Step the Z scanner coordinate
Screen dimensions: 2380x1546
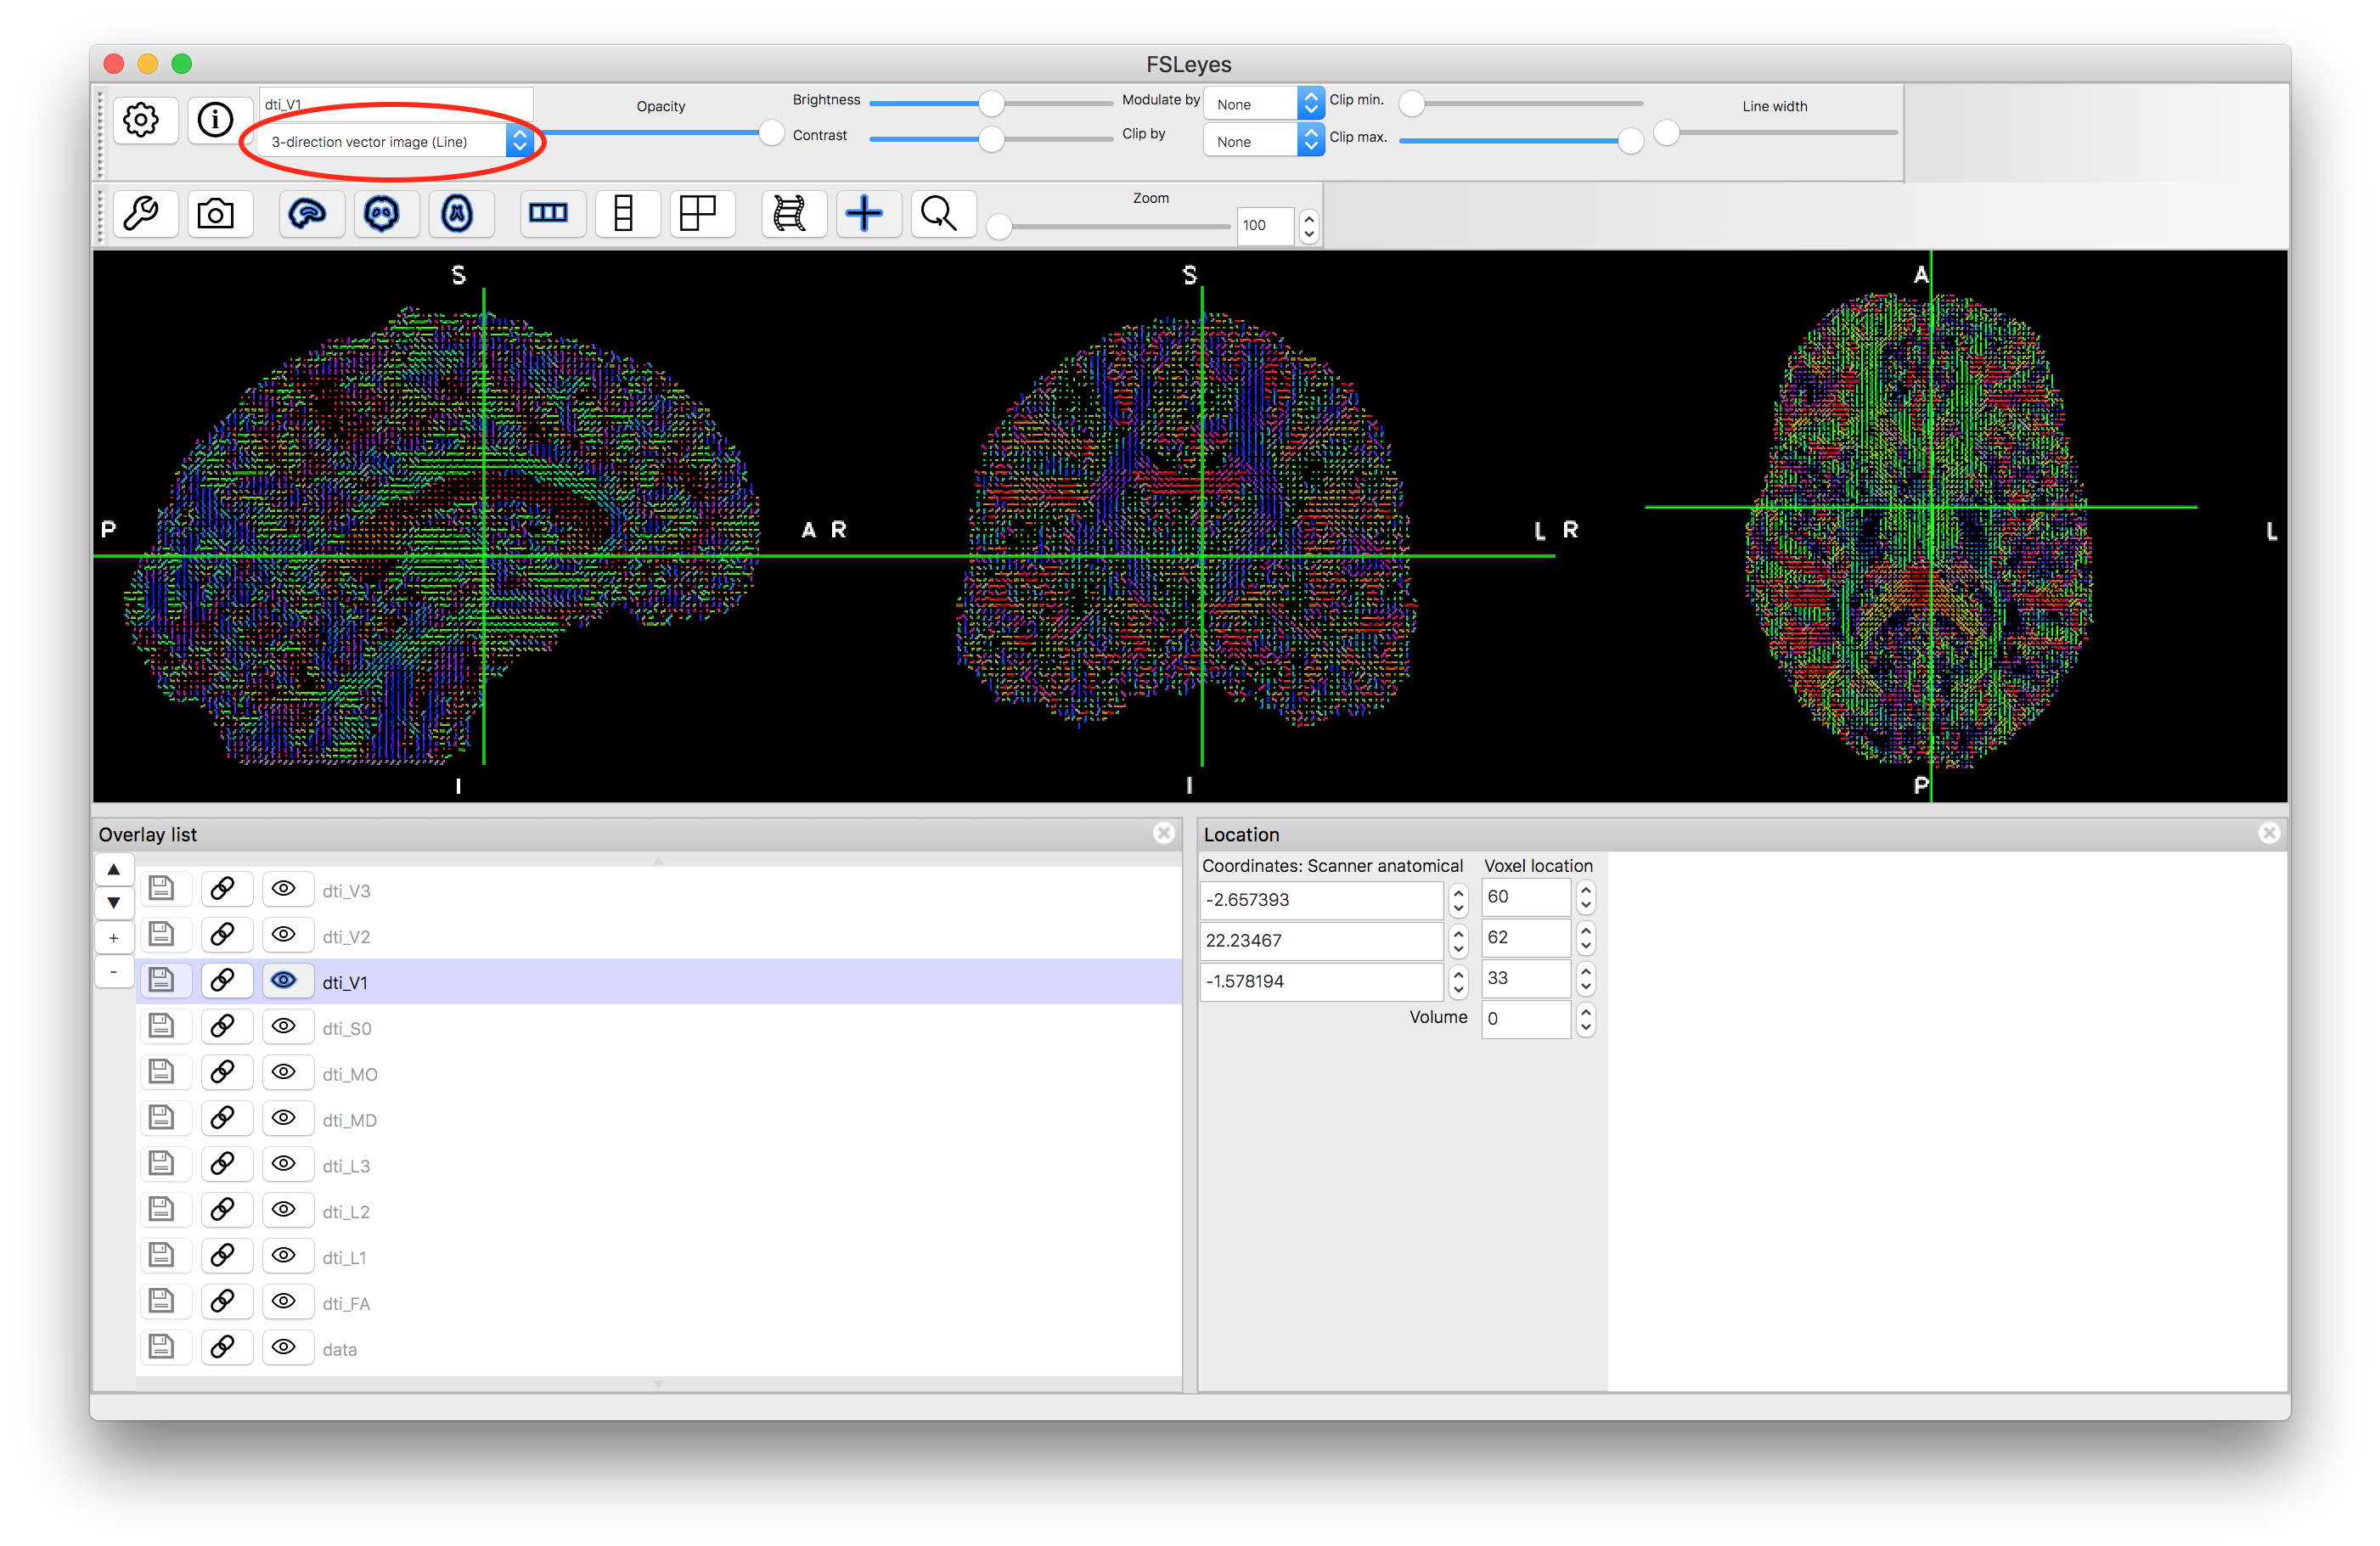[x=1458, y=982]
